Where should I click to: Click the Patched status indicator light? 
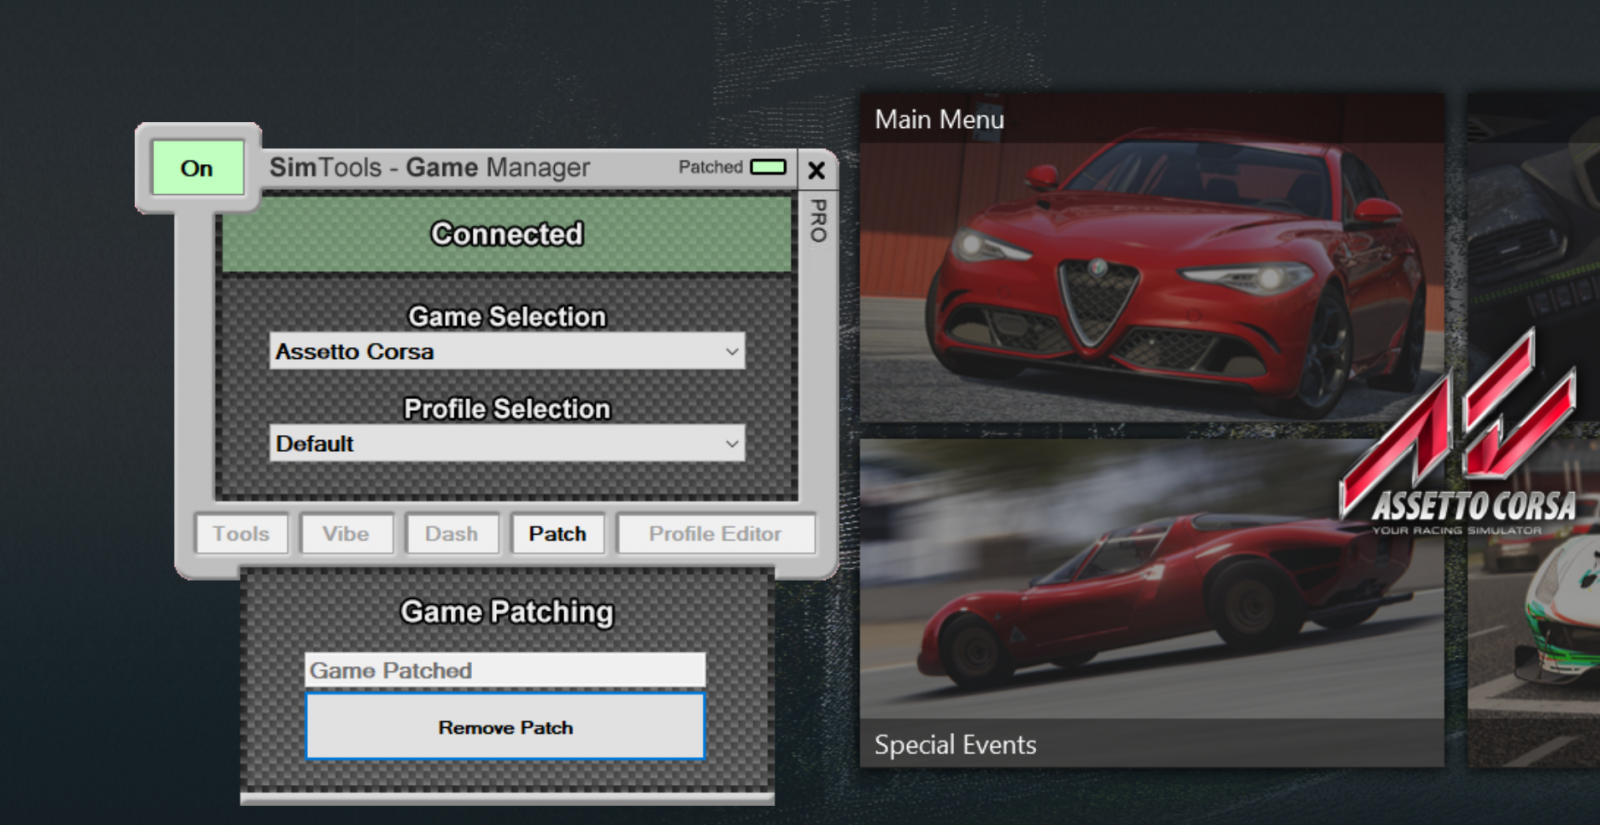click(x=768, y=167)
